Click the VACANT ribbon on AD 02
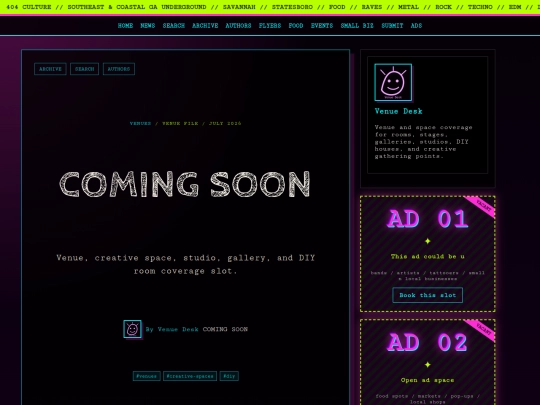Screen dimensions: 540x405 (x=483, y=329)
